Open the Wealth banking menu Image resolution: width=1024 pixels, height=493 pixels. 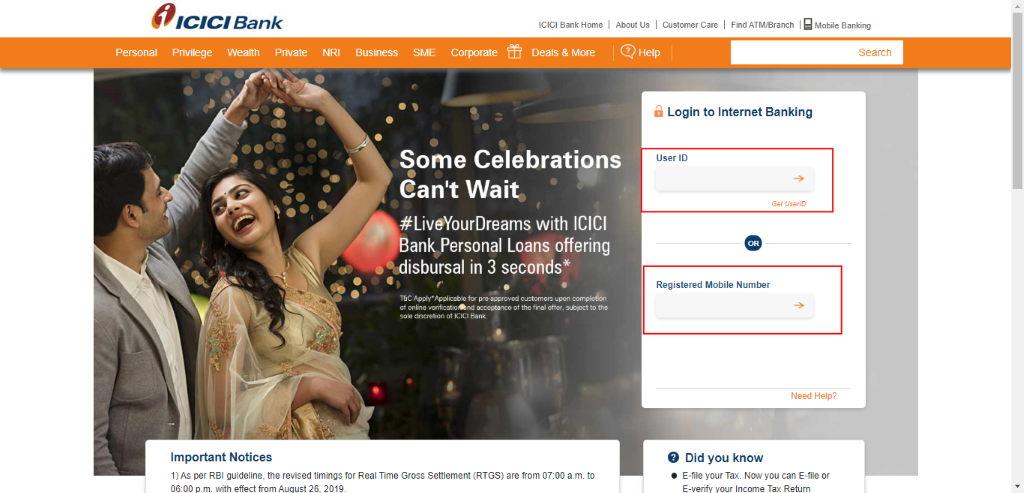coord(243,53)
